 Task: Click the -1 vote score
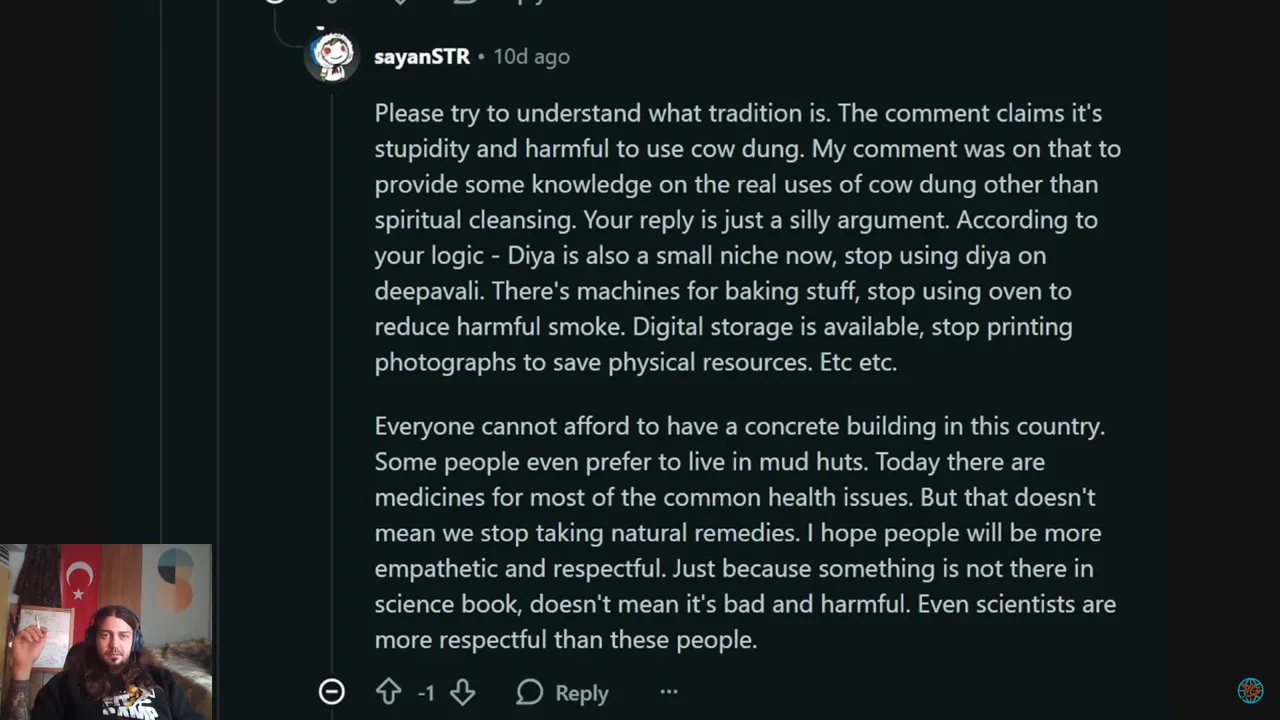(426, 693)
